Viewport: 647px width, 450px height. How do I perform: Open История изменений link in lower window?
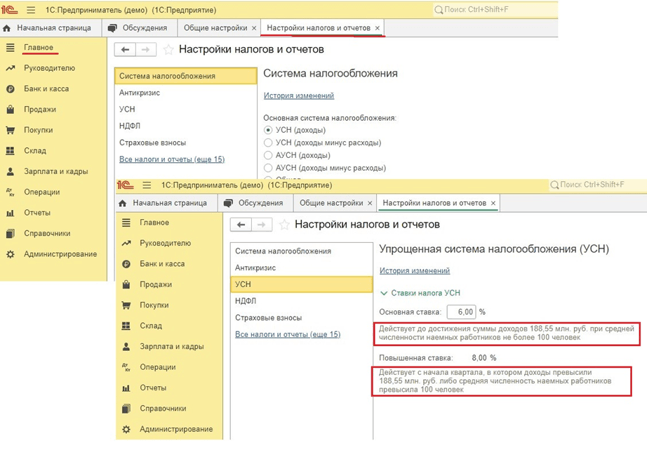pos(415,271)
